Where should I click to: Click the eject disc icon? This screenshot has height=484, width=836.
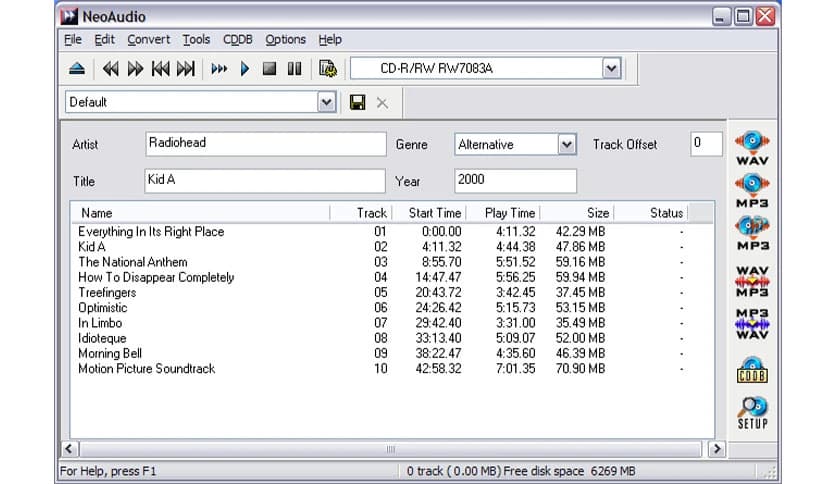(x=76, y=69)
